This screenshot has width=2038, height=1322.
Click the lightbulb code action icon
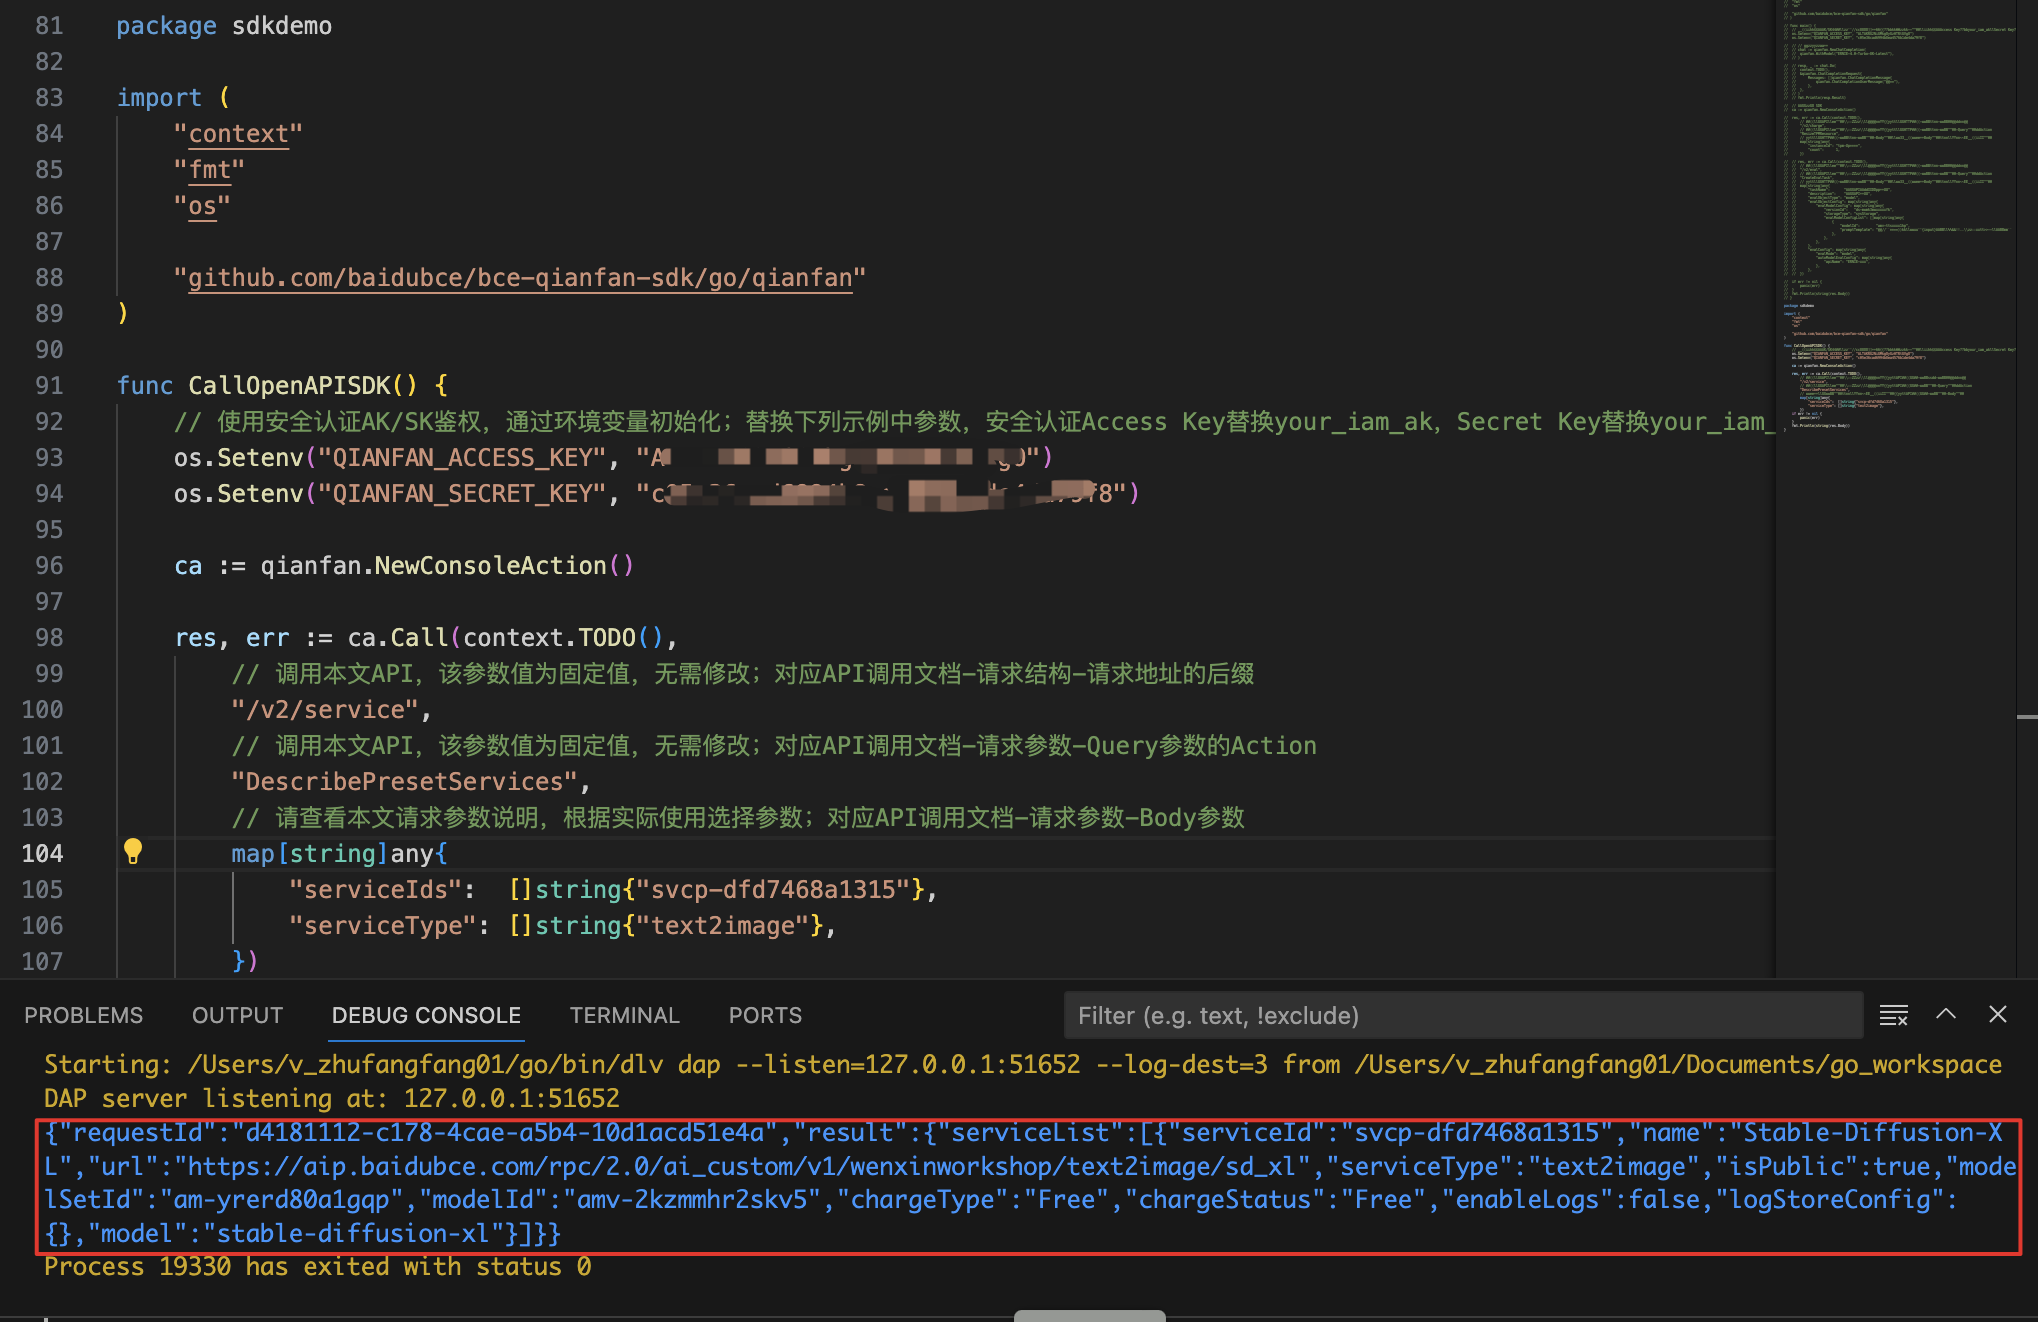[x=133, y=852]
